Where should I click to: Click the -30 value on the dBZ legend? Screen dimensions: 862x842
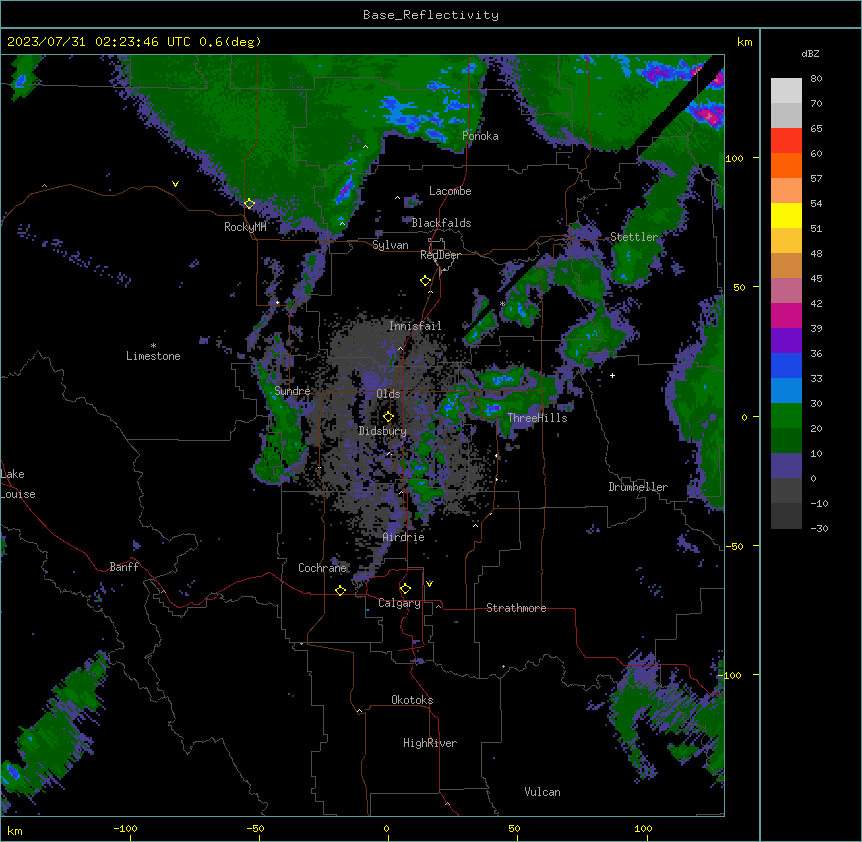pos(819,529)
